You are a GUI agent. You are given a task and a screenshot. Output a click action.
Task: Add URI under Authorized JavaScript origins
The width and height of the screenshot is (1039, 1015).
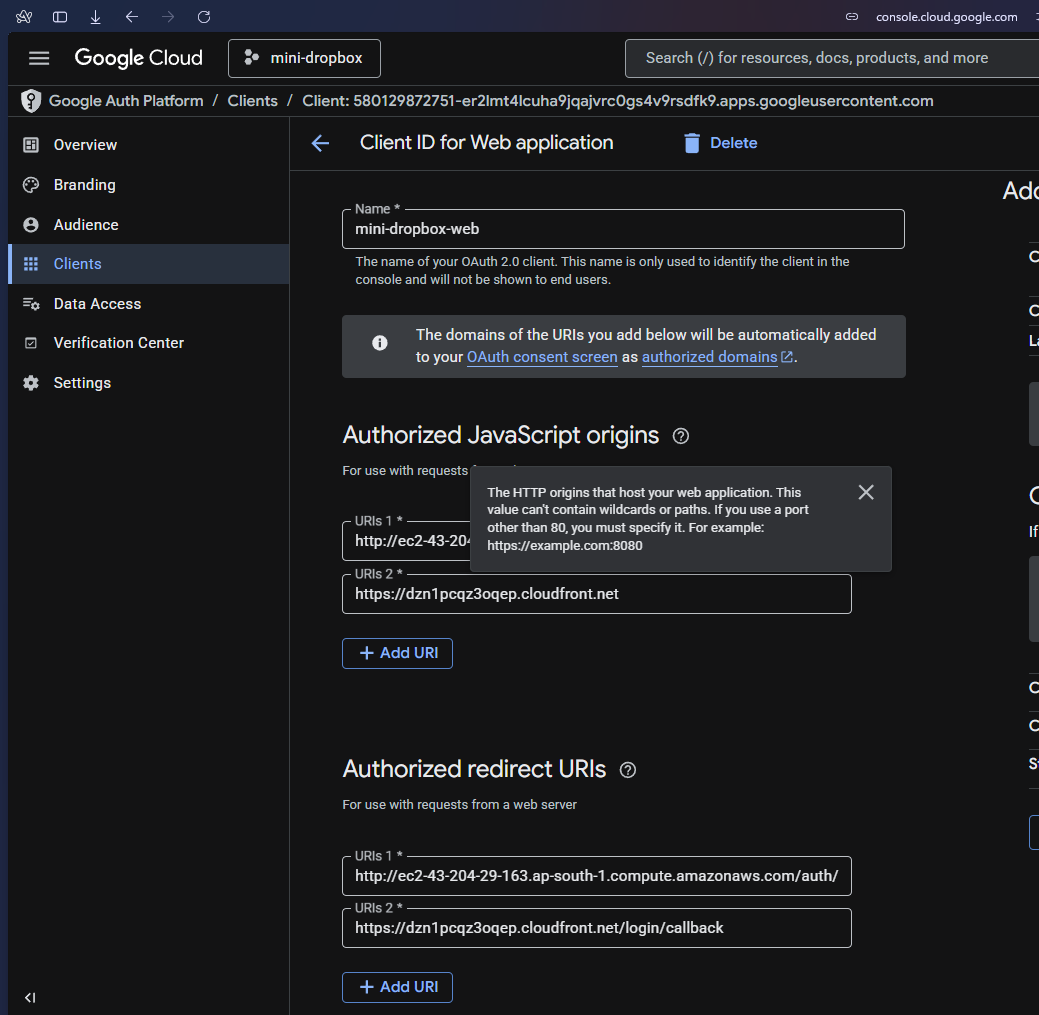[397, 653]
